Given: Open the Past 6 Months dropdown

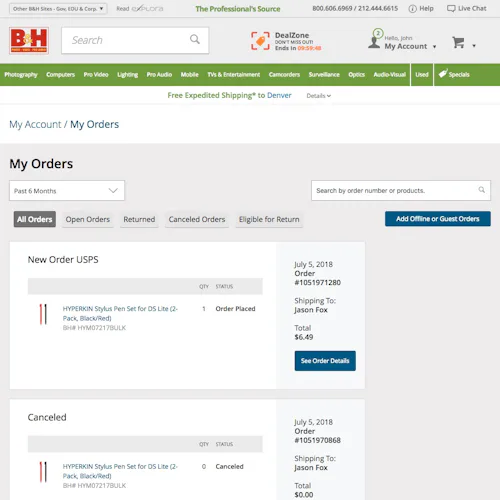Looking at the screenshot, I should [67, 191].
